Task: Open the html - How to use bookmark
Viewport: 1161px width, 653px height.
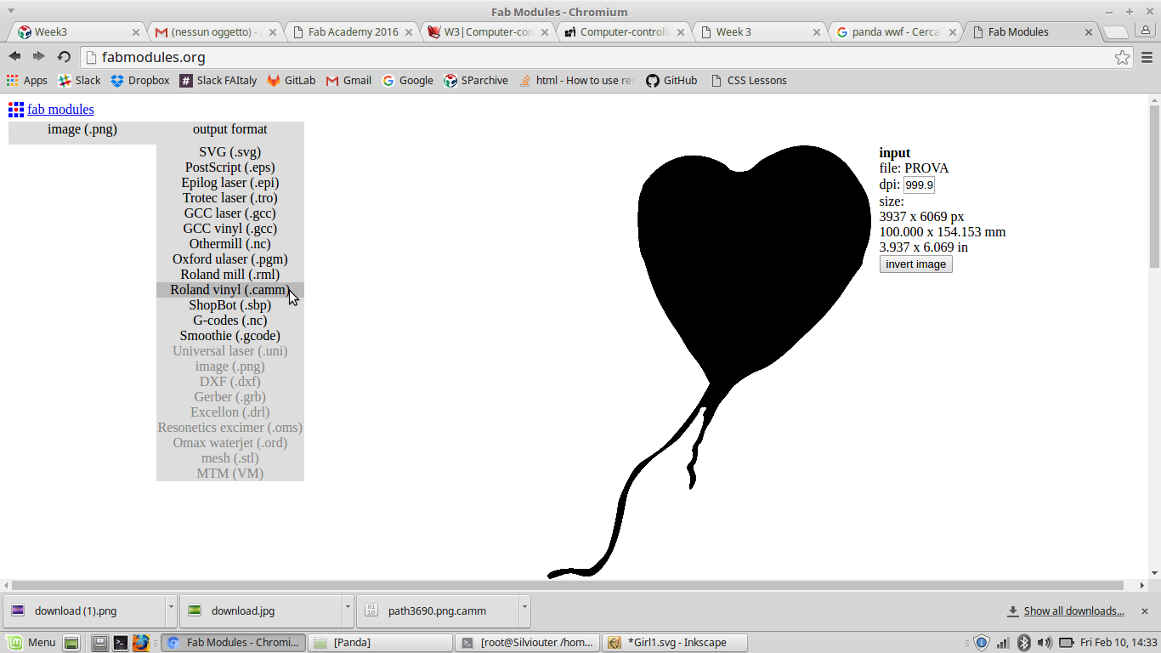Action: point(575,80)
